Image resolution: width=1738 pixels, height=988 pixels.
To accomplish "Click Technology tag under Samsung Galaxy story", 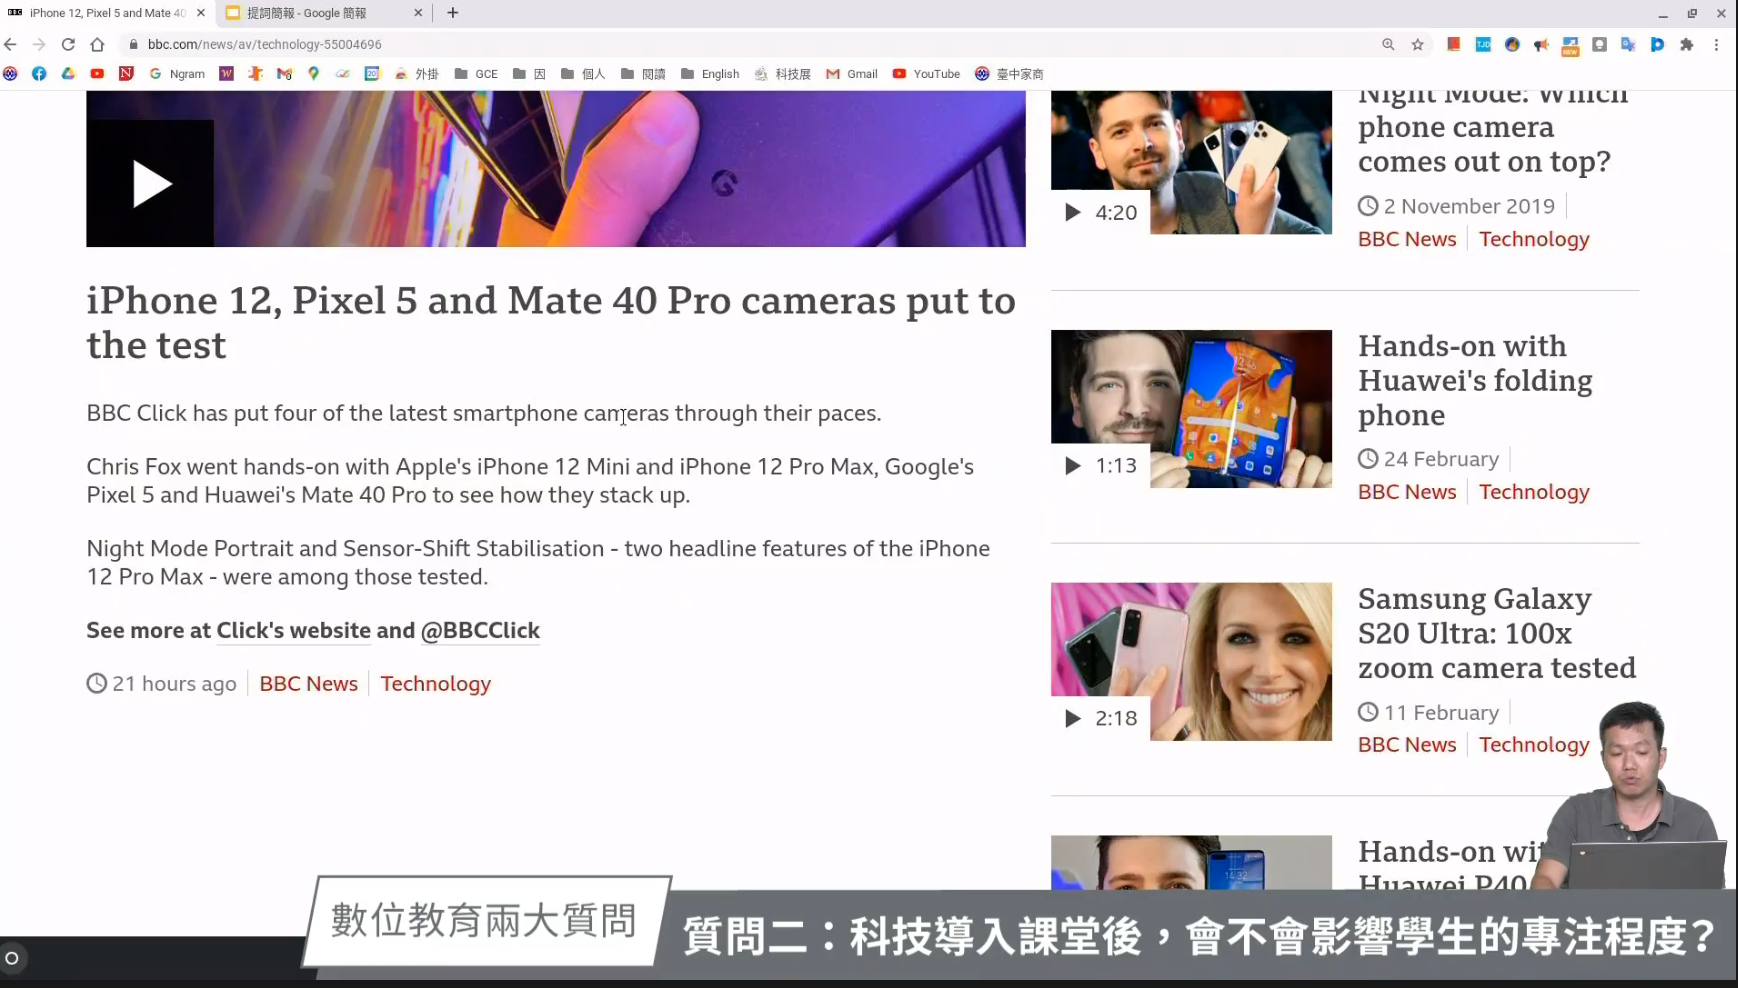I will (1534, 745).
